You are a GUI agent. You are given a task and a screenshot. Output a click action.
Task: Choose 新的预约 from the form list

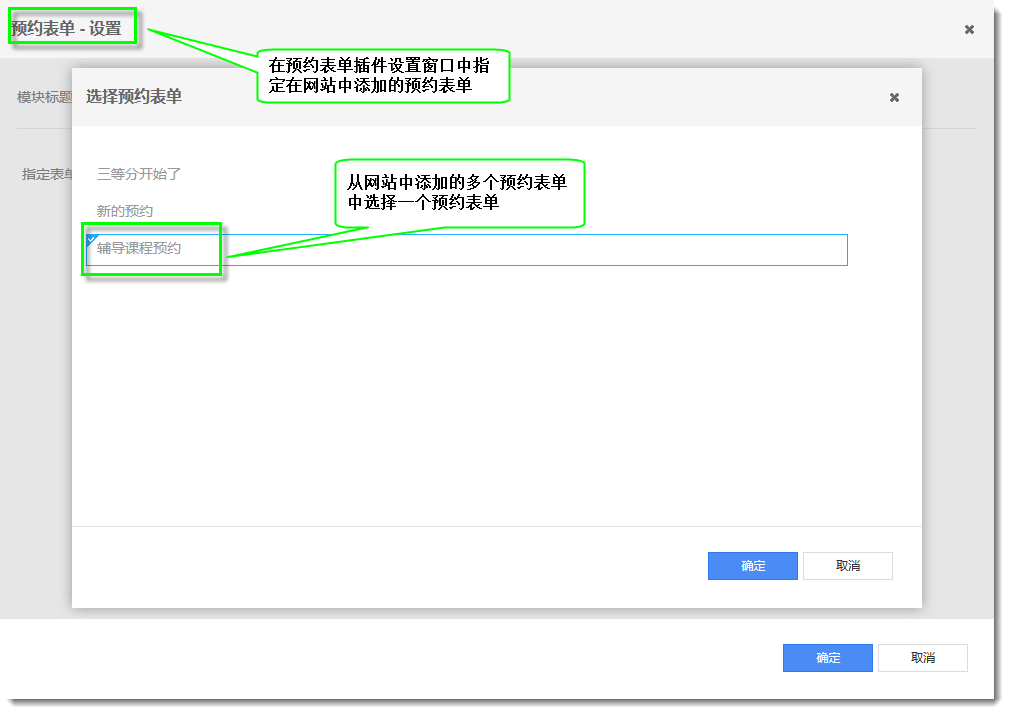click(x=125, y=211)
